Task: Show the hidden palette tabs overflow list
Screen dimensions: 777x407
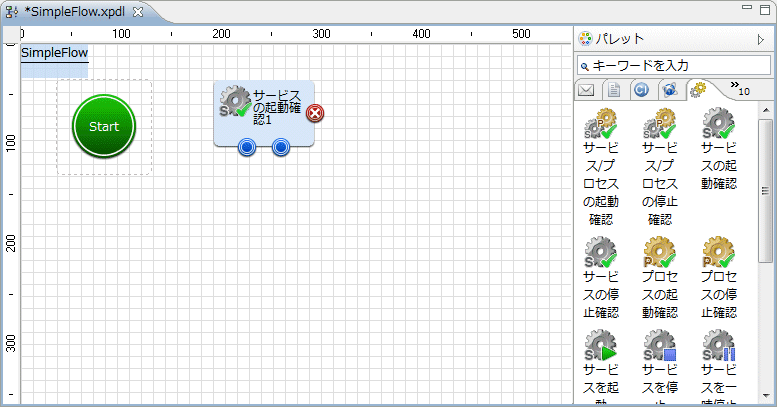Action: tap(740, 89)
